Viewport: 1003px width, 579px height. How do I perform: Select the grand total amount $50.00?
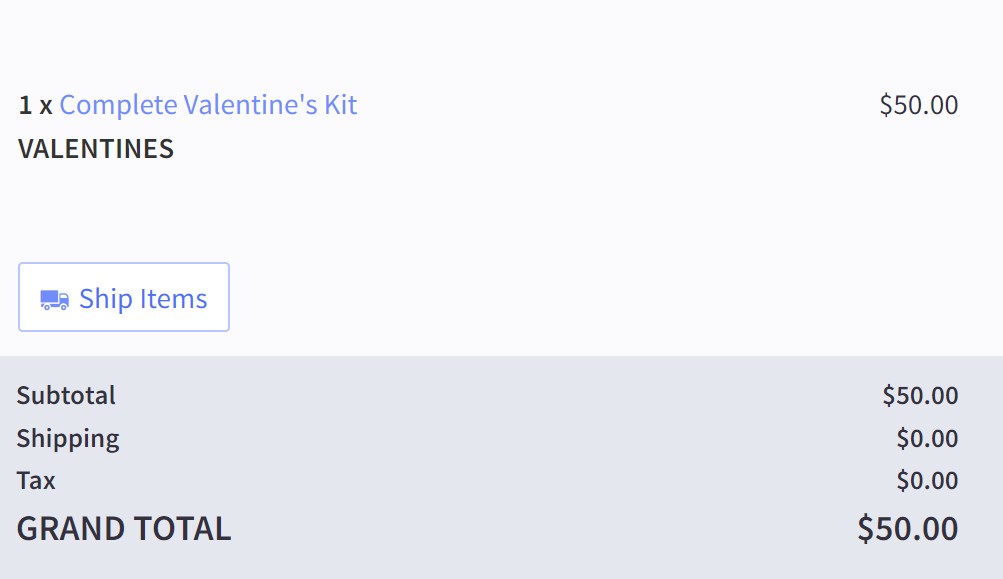coord(907,528)
